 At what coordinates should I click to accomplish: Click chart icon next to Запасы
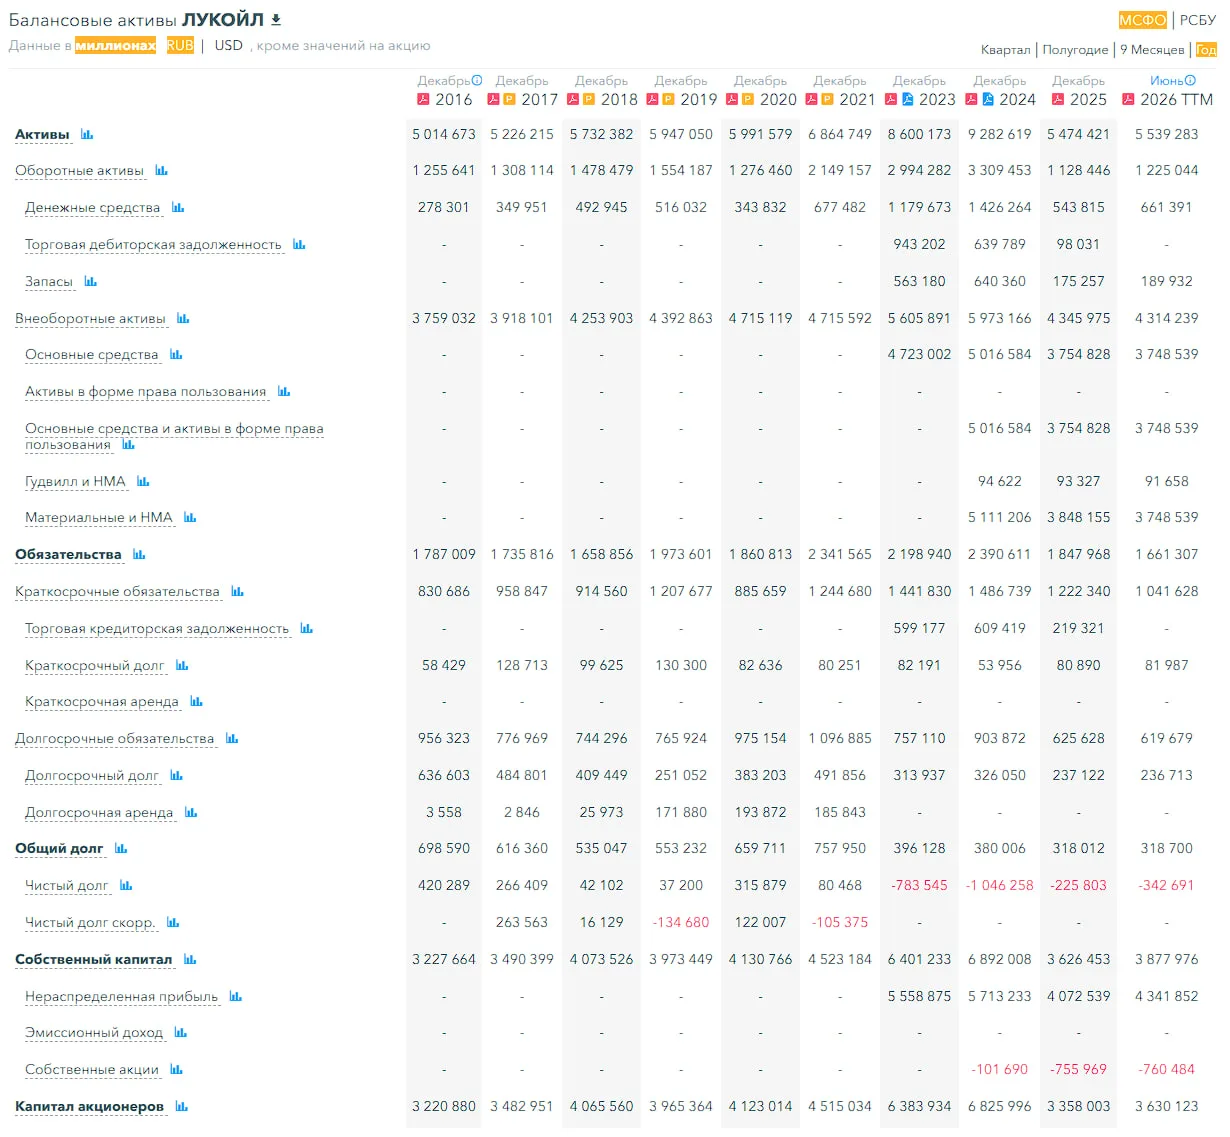tap(91, 281)
